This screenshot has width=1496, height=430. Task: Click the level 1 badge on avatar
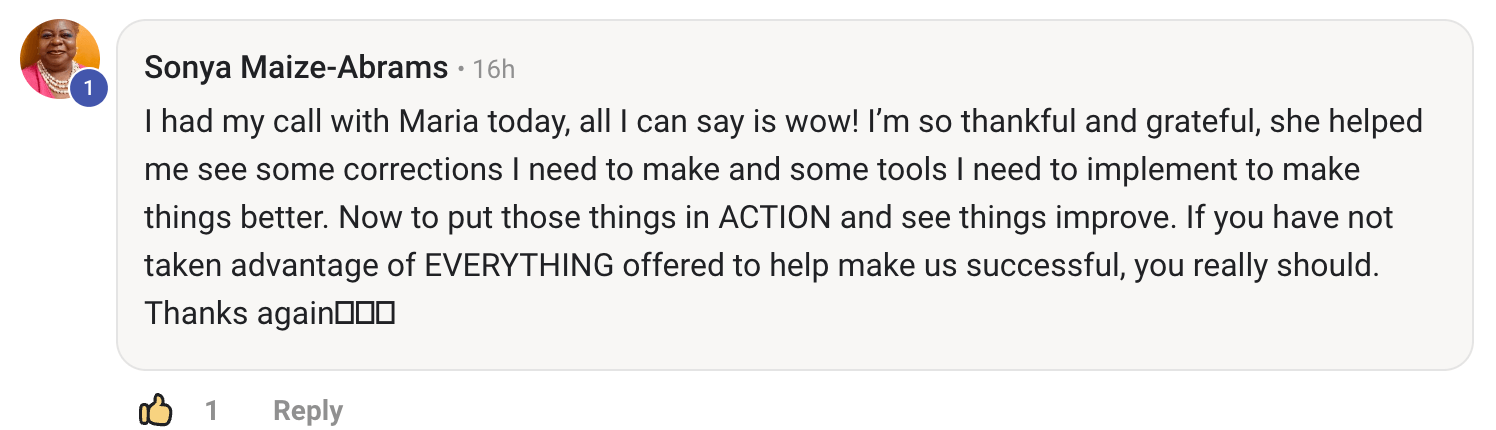89,89
